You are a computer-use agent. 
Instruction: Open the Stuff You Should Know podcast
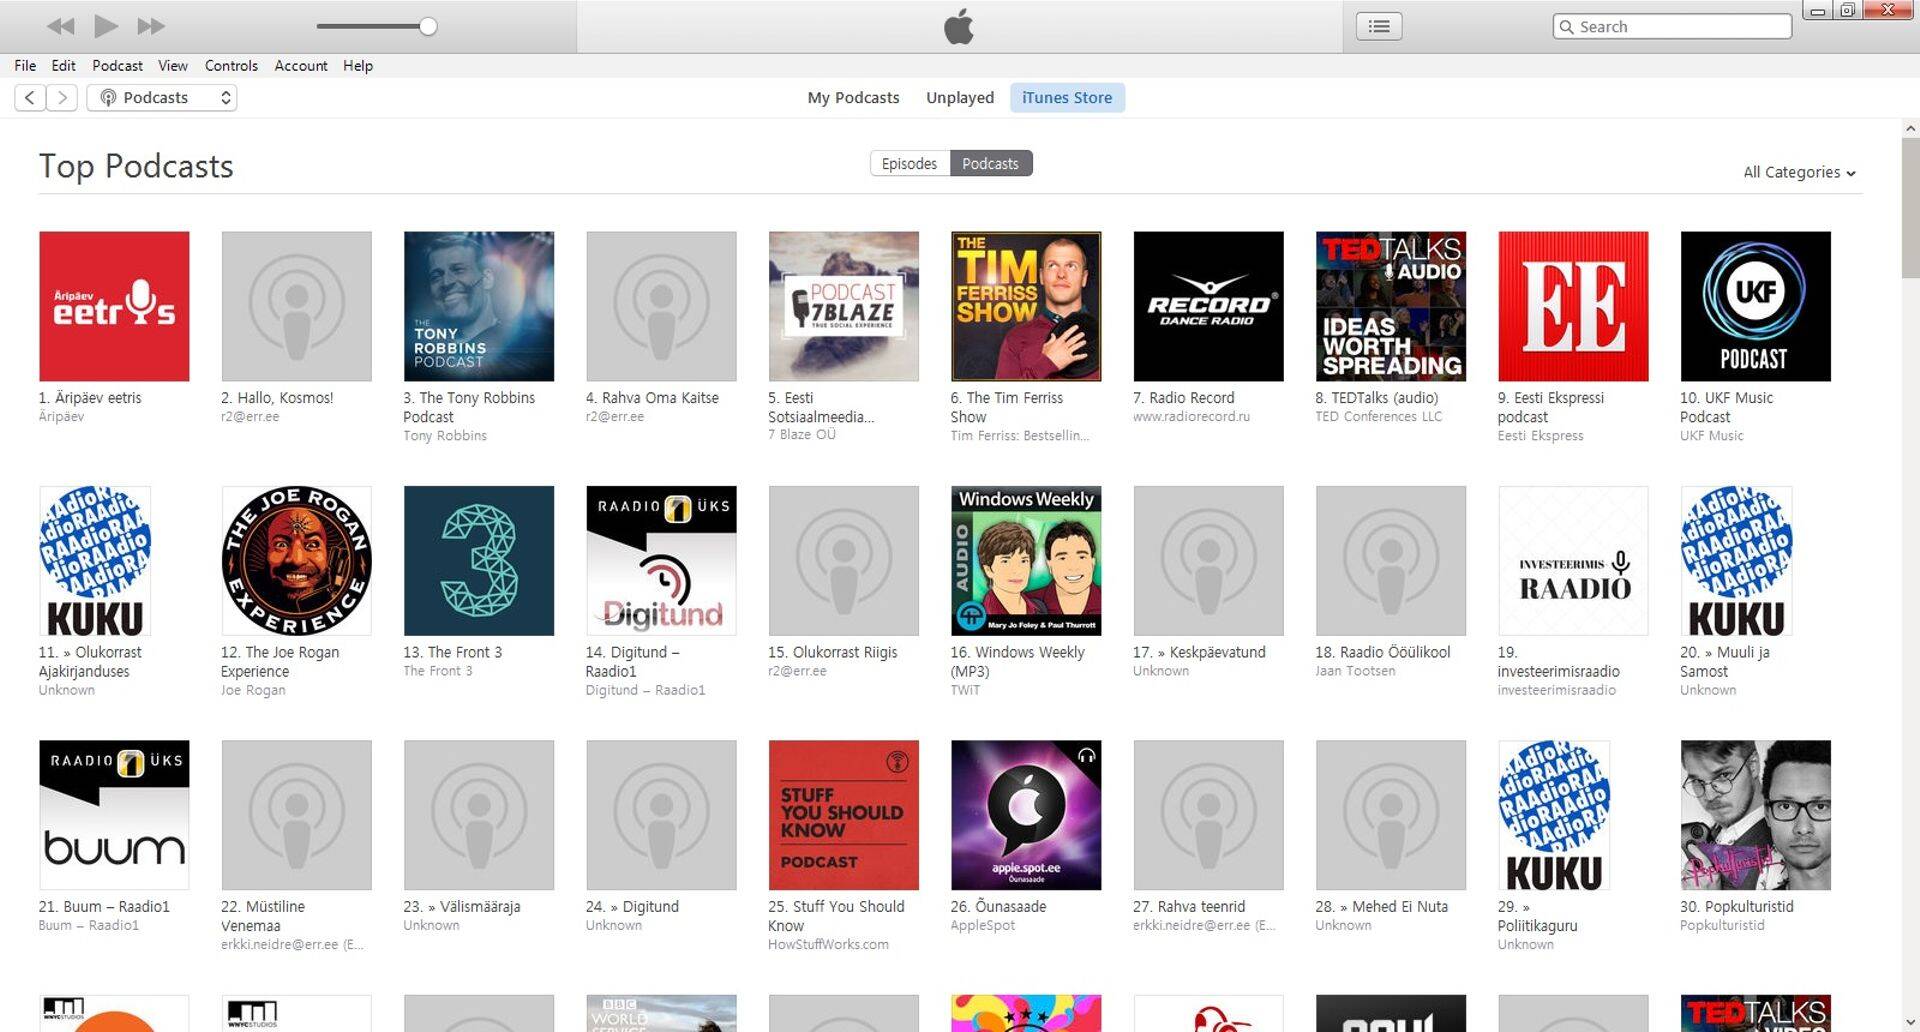click(x=843, y=814)
